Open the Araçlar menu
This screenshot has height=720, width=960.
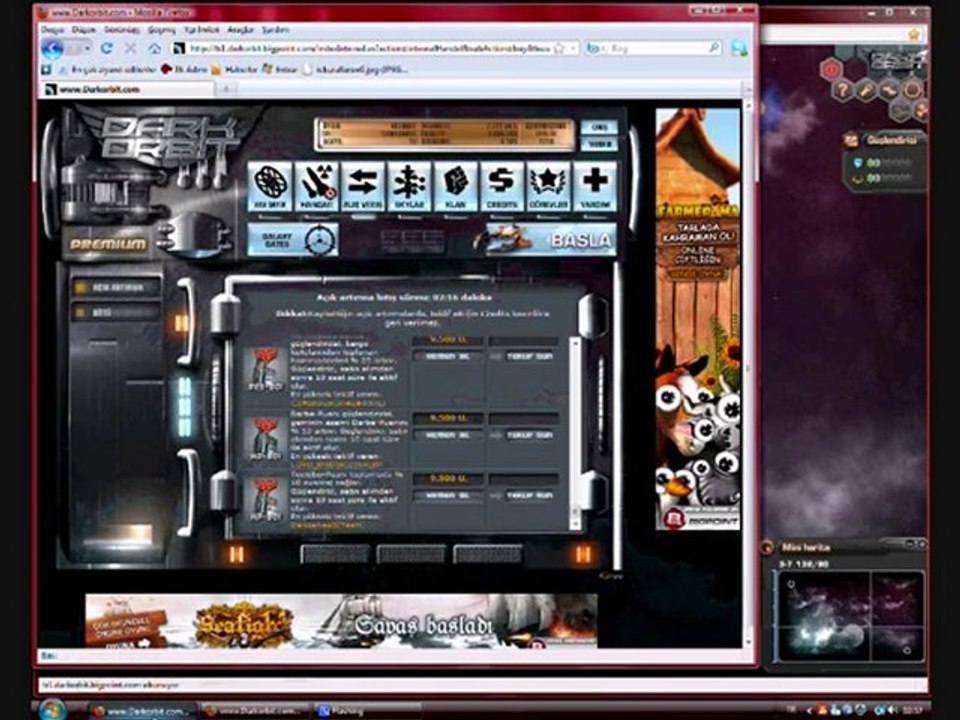click(241, 29)
